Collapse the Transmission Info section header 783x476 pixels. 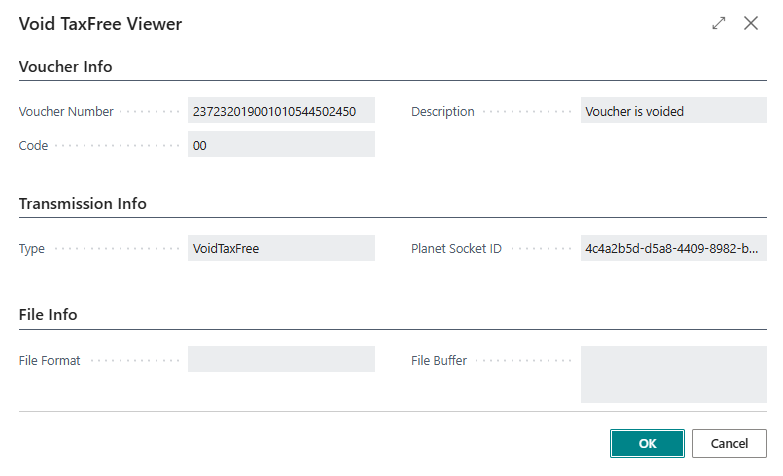pos(83,204)
